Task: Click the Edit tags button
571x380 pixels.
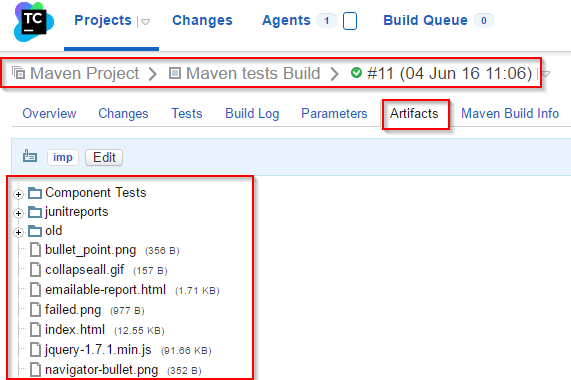Action: [104, 158]
